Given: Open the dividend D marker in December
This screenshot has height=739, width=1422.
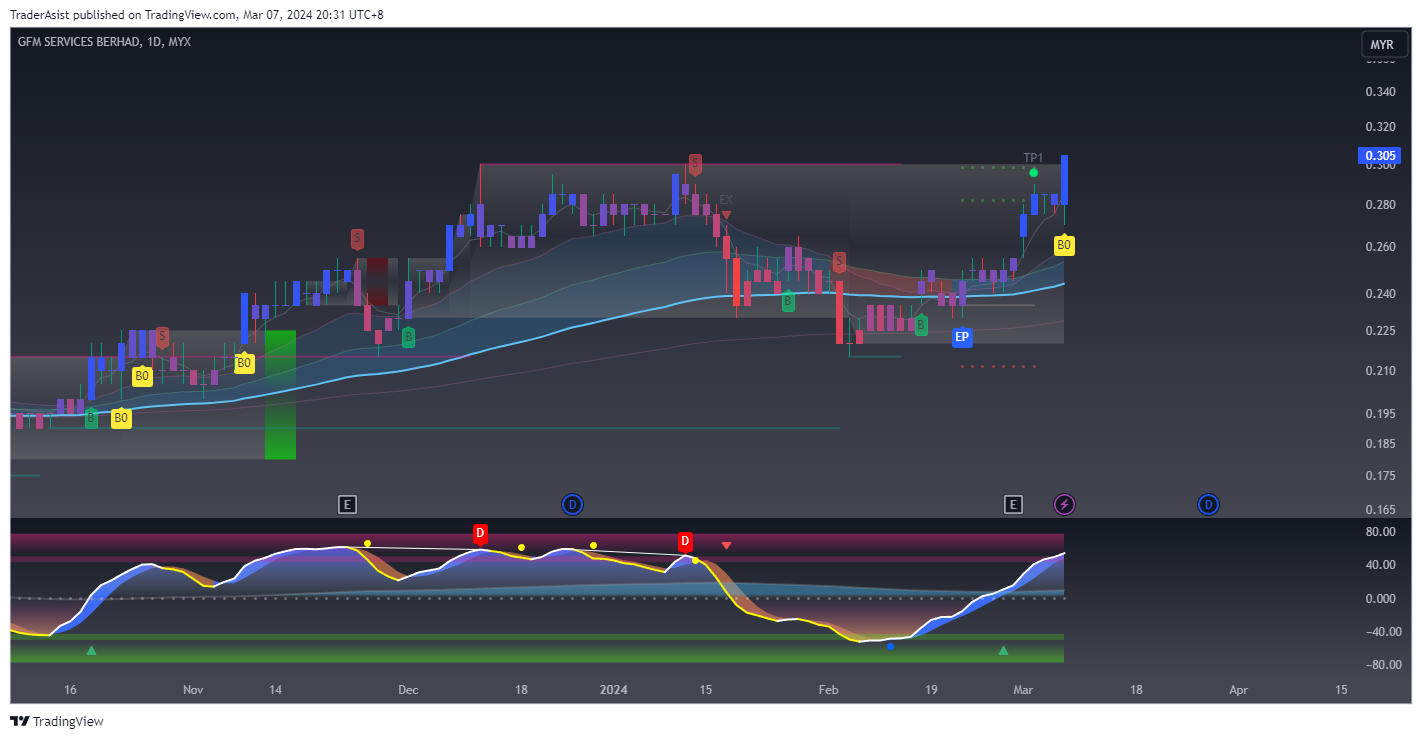Looking at the screenshot, I should (573, 504).
